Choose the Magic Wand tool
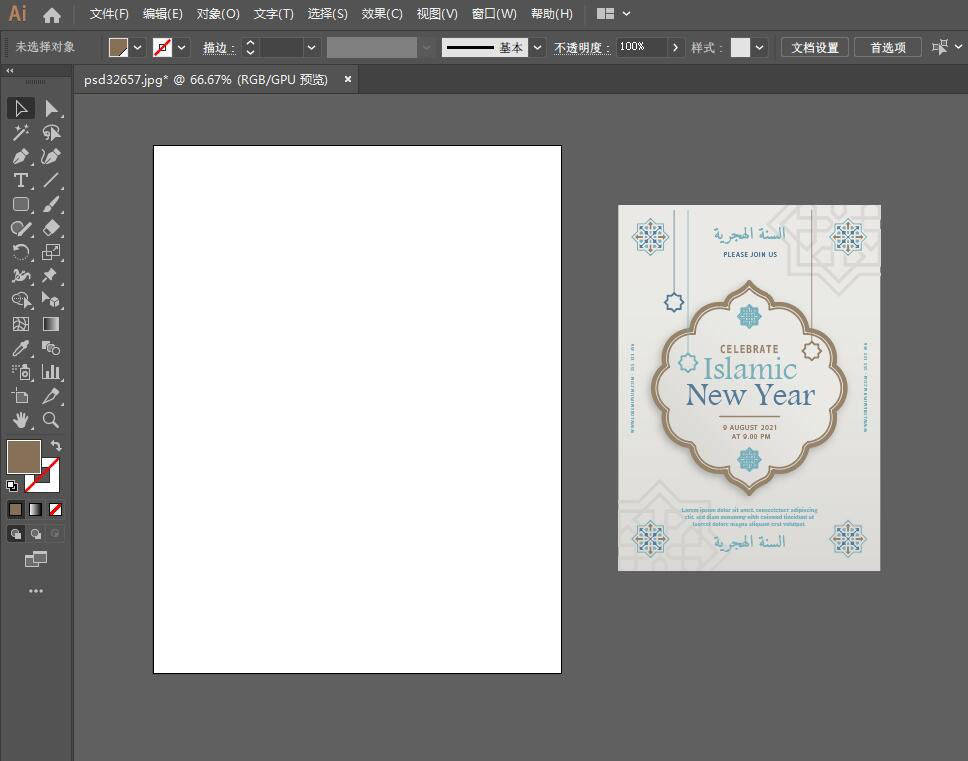Image resolution: width=968 pixels, height=761 pixels. (x=20, y=132)
